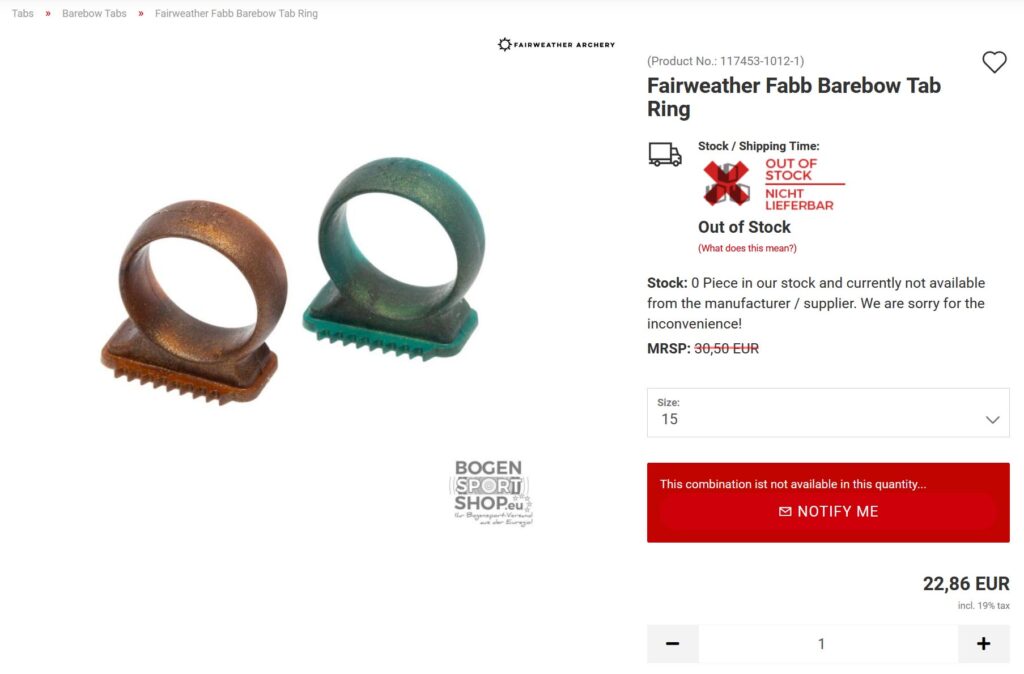Open the Size dropdown showing 15
Image resolution: width=1024 pixels, height=674 pixels.
click(828, 413)
